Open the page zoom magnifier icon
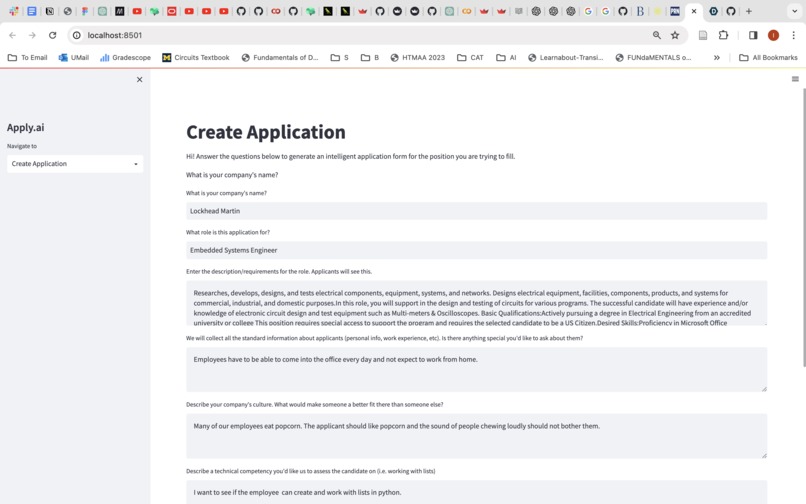Image resolution: width=806 pixels, height=504 pixels. coord(656,35)
